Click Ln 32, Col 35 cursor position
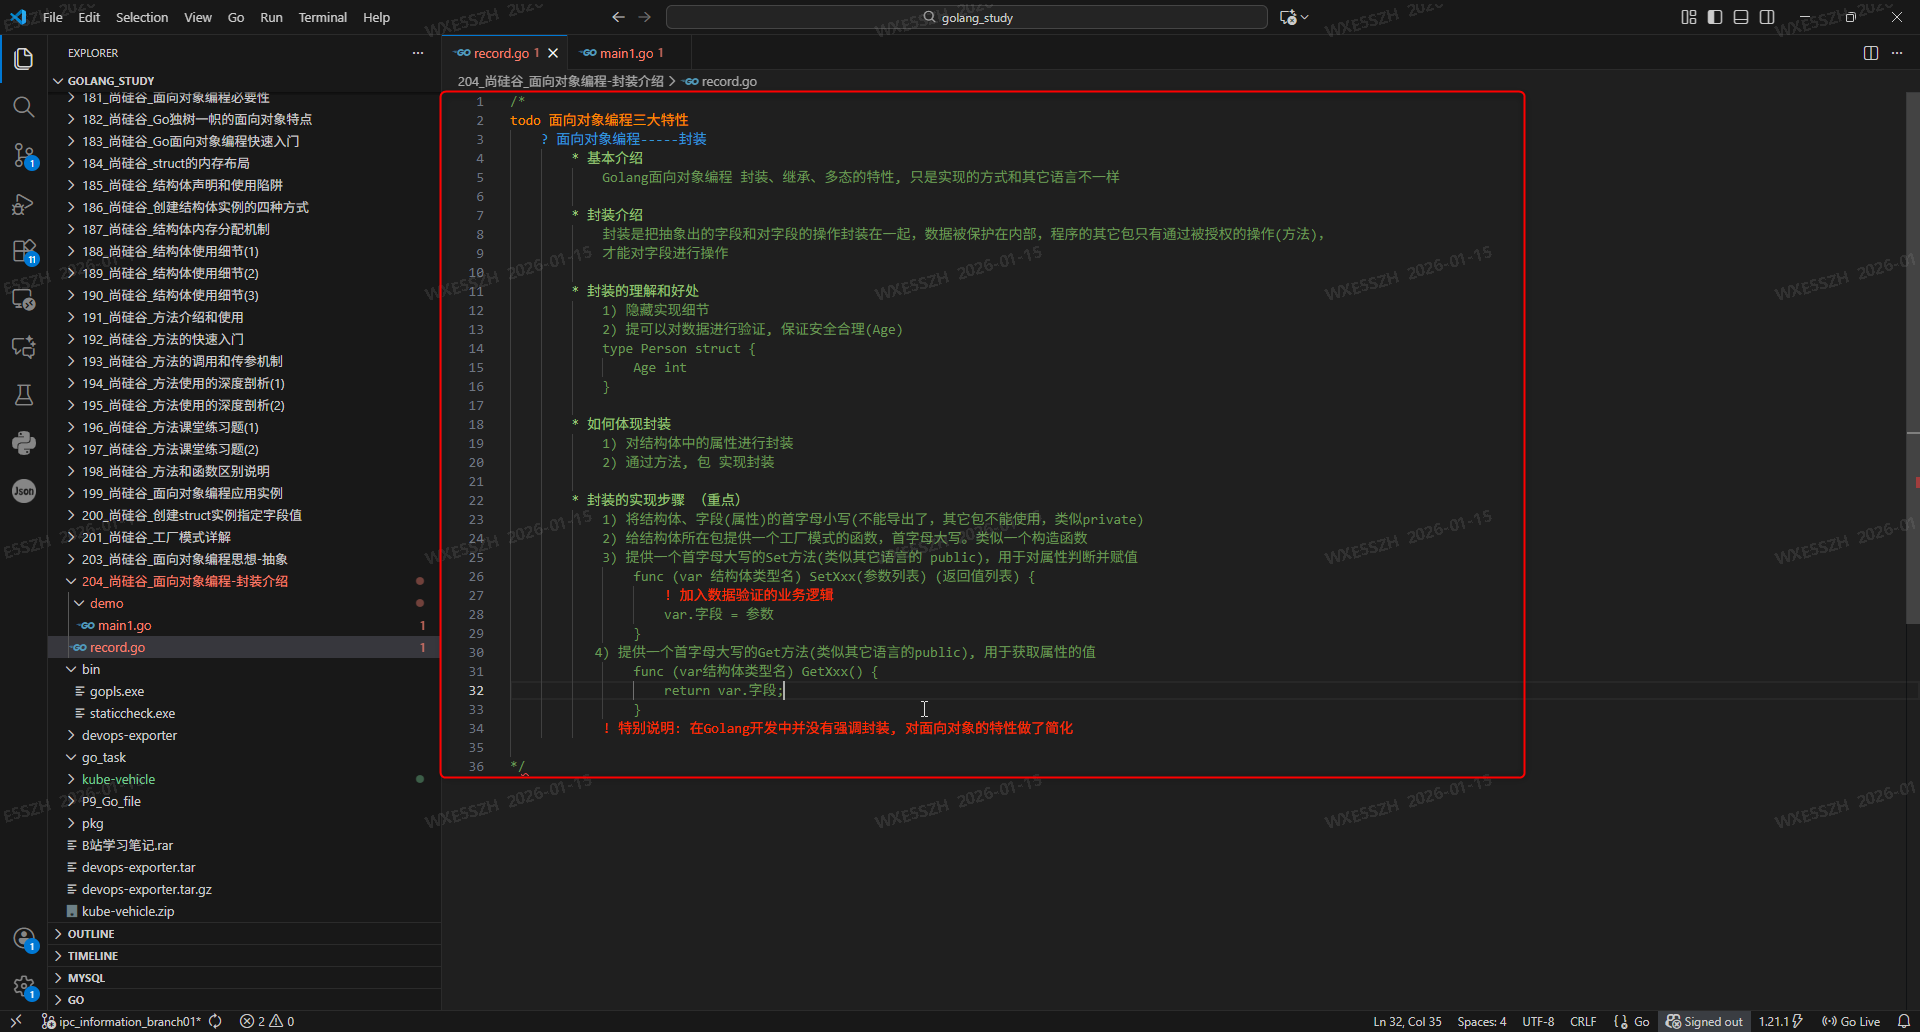 point(1407,1021)
